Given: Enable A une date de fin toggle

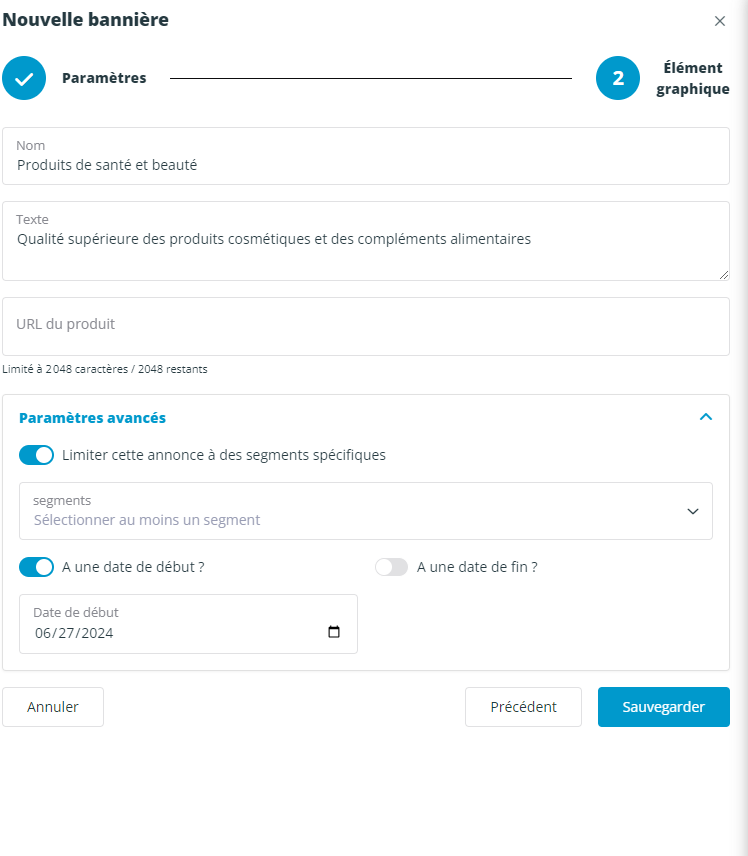Looking at the screenshot, I should (391, 567).
